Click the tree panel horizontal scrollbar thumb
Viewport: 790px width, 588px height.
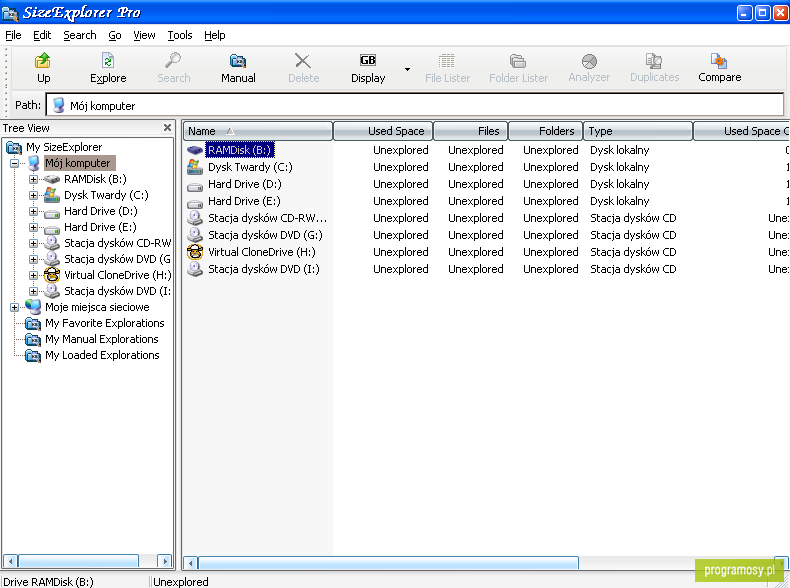point(78,561)
